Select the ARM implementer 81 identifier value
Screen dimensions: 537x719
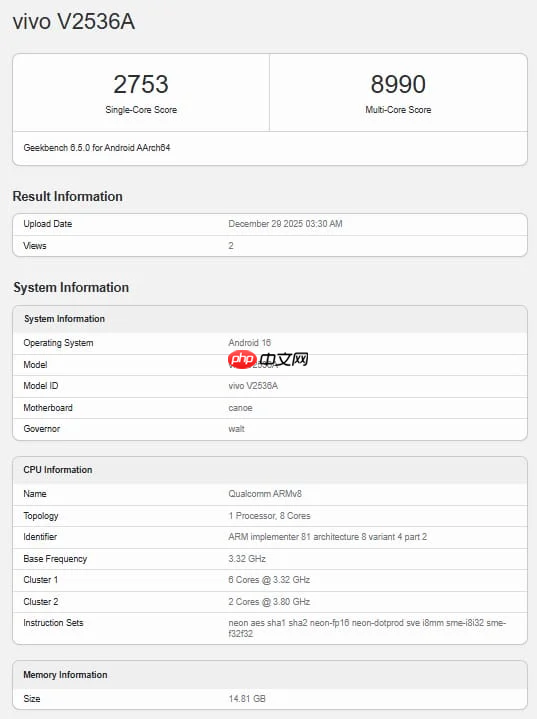(x=327, y=537)
